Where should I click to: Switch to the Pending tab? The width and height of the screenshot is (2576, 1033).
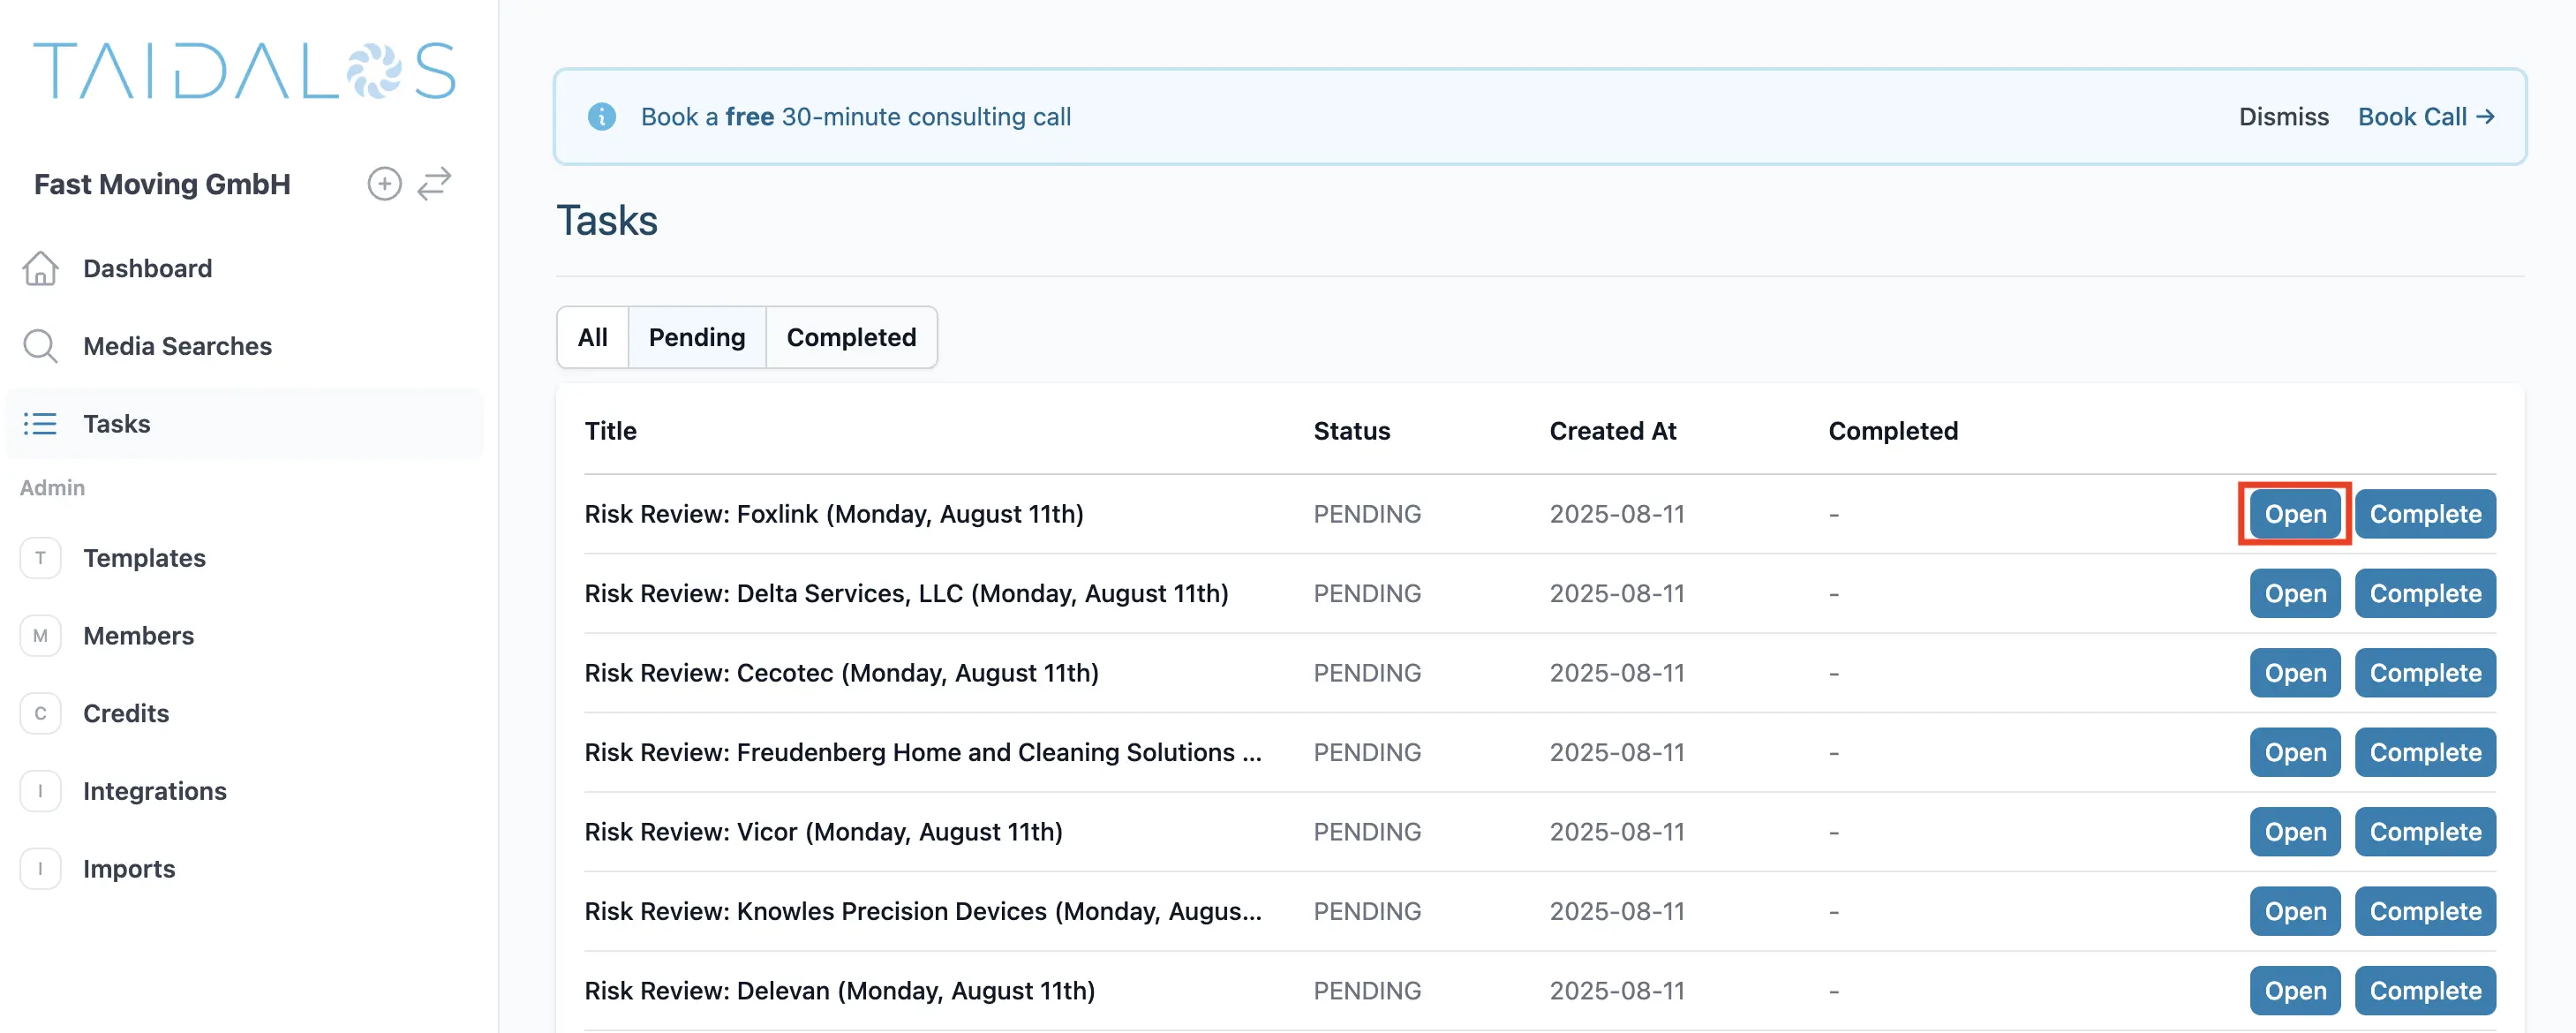coord(696,338)
